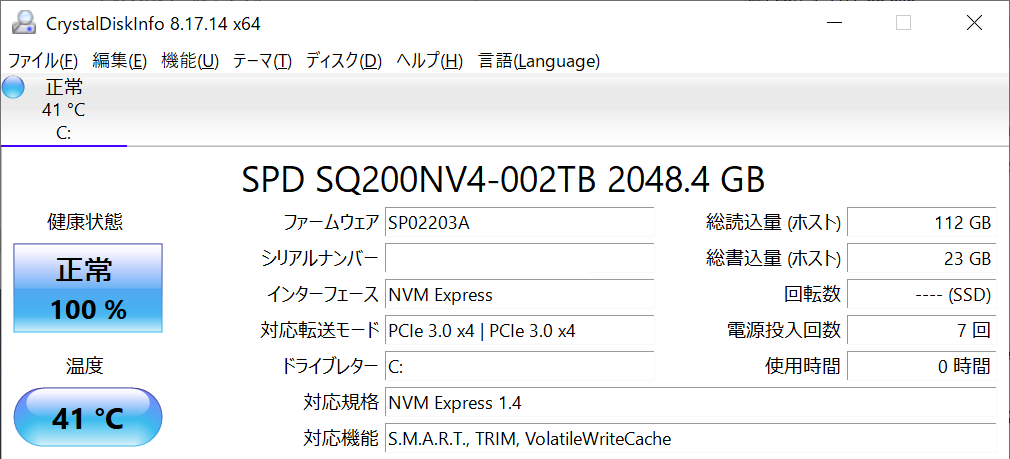The image size is (1010, 459).
Task: Click the standard field NVM Express 1.4
Action: pyautogui.click(x=691, y=403)
